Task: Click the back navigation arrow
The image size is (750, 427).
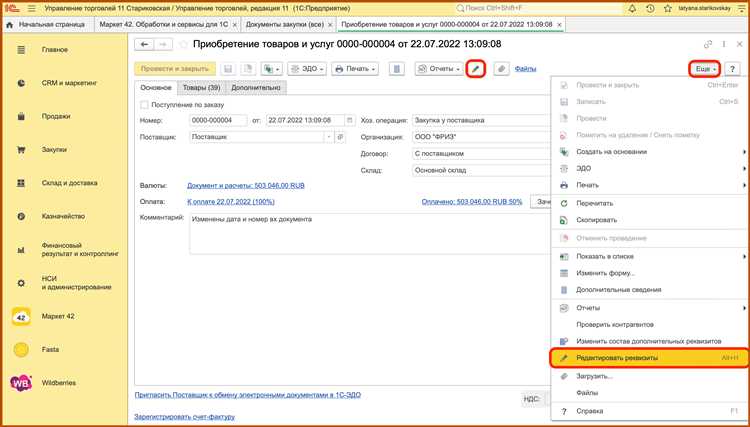Action: 144,44
